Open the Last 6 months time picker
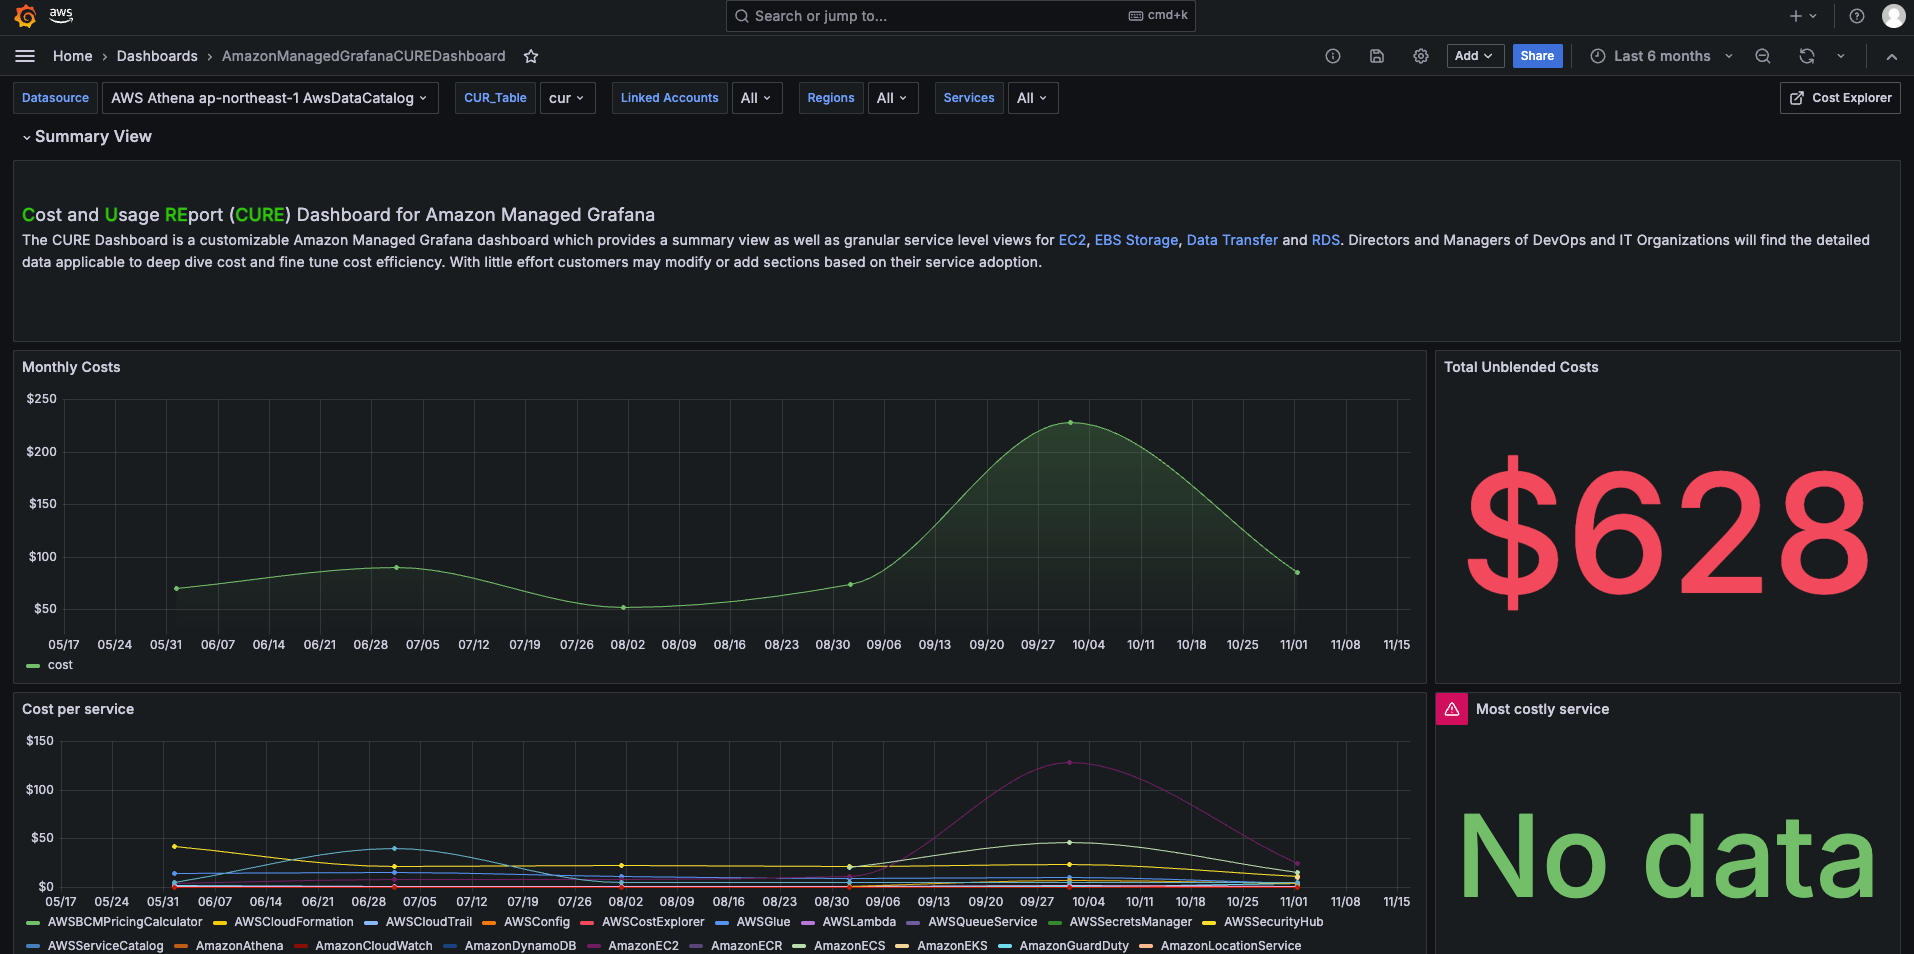The height and width of the screenshot is (954, 1914). [x=1661, y=56]
